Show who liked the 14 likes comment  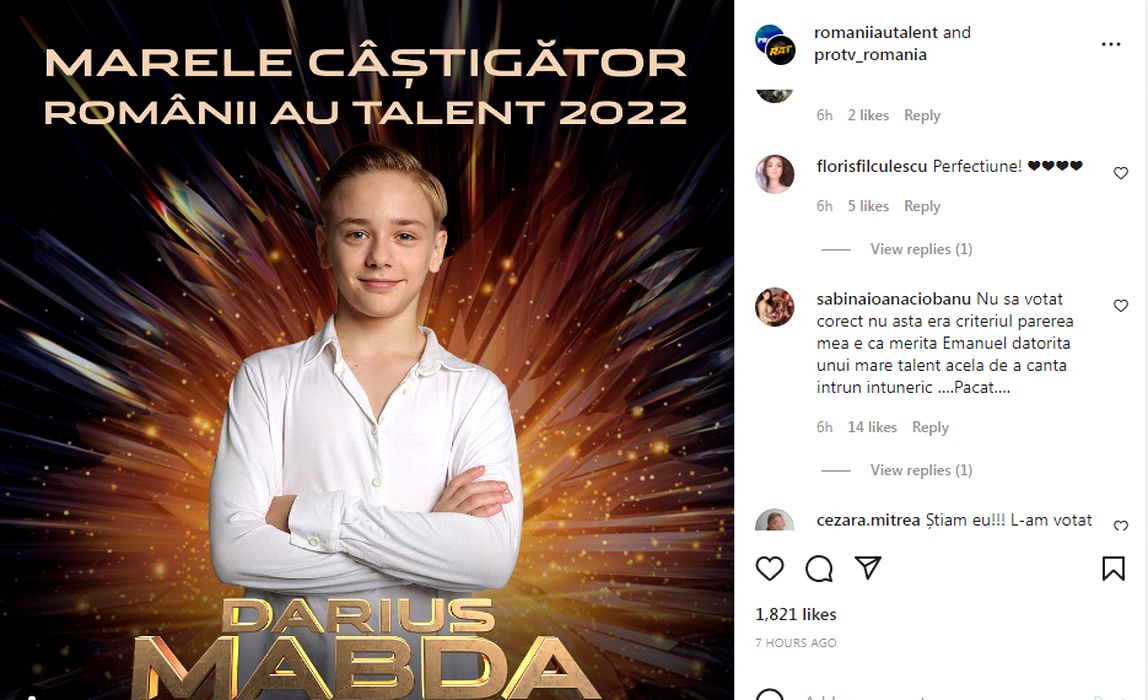[x=872, y=427]
